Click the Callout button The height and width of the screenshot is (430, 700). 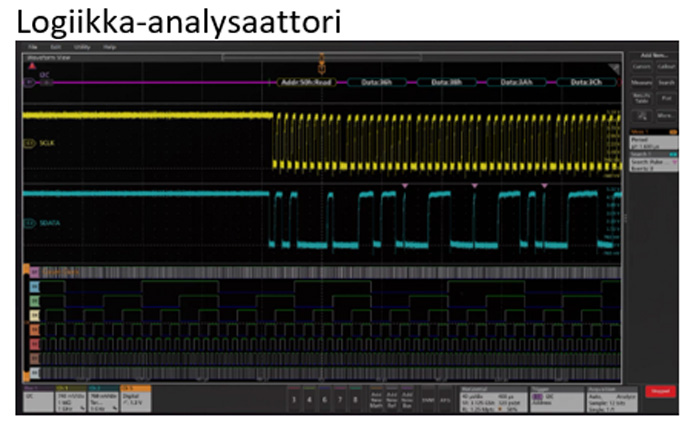click(x=665, y=66)
